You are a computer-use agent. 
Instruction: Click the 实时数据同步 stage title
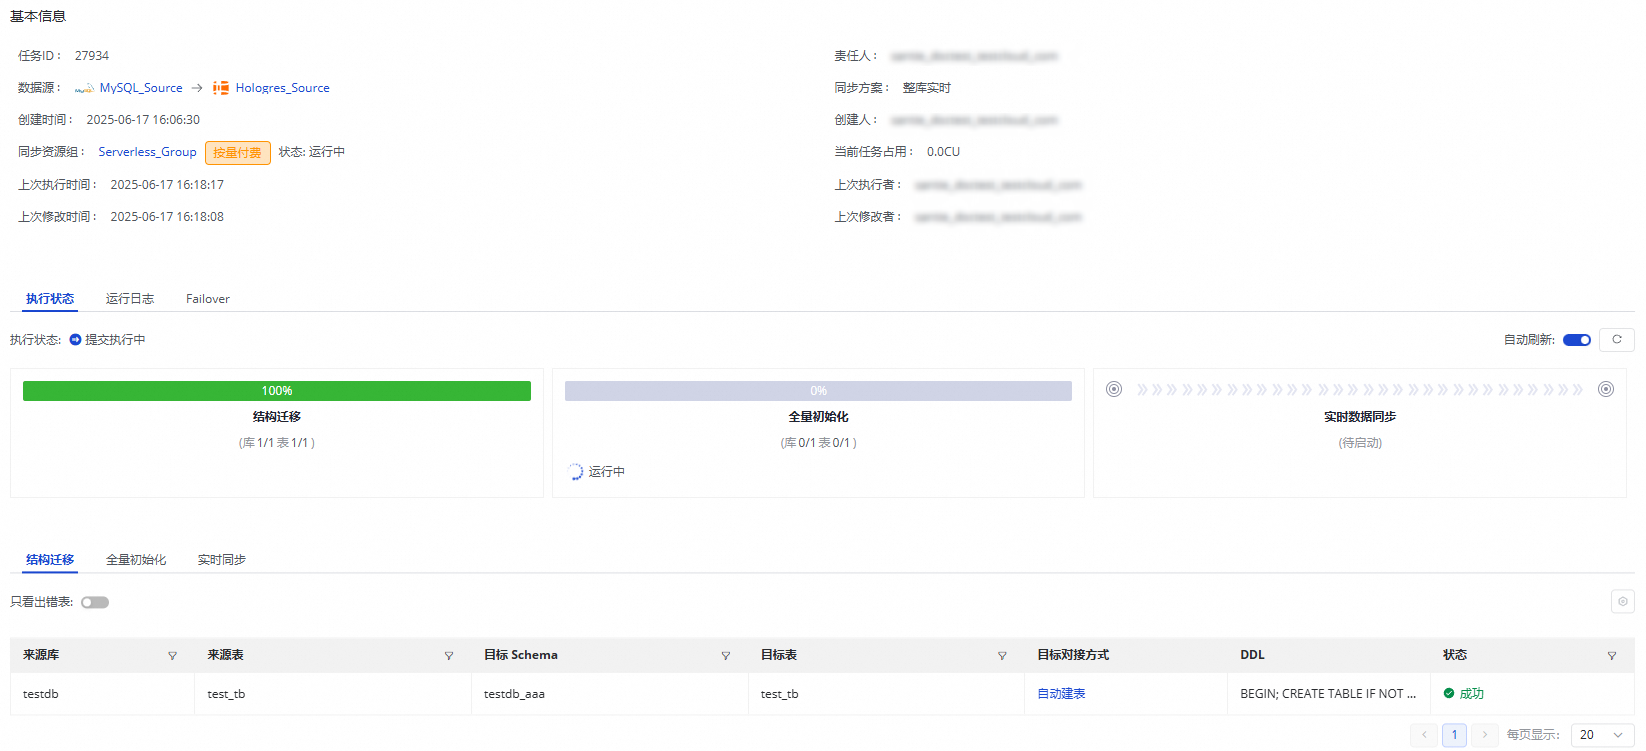pos(1360,417)
